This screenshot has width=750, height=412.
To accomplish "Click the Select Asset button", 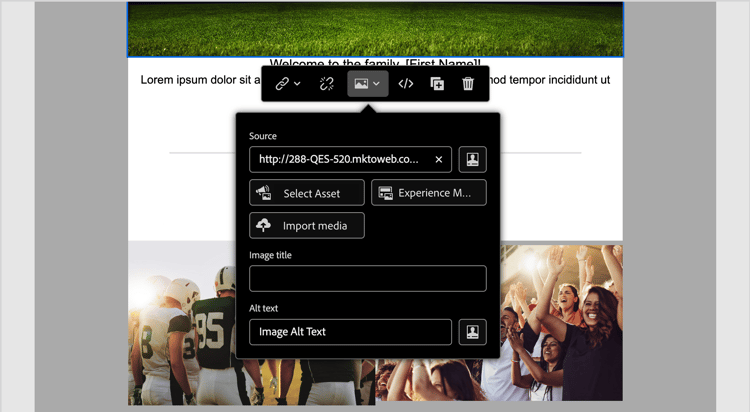I will (307, 193).
